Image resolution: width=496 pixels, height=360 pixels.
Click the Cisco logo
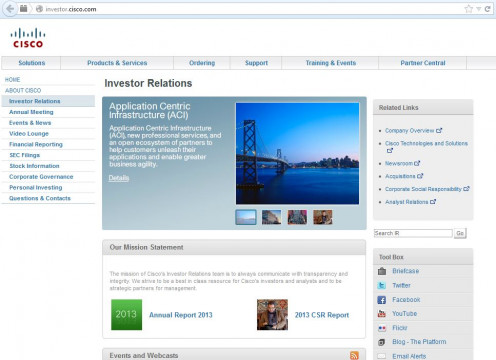pyautogui.click(x=28, y=38)
